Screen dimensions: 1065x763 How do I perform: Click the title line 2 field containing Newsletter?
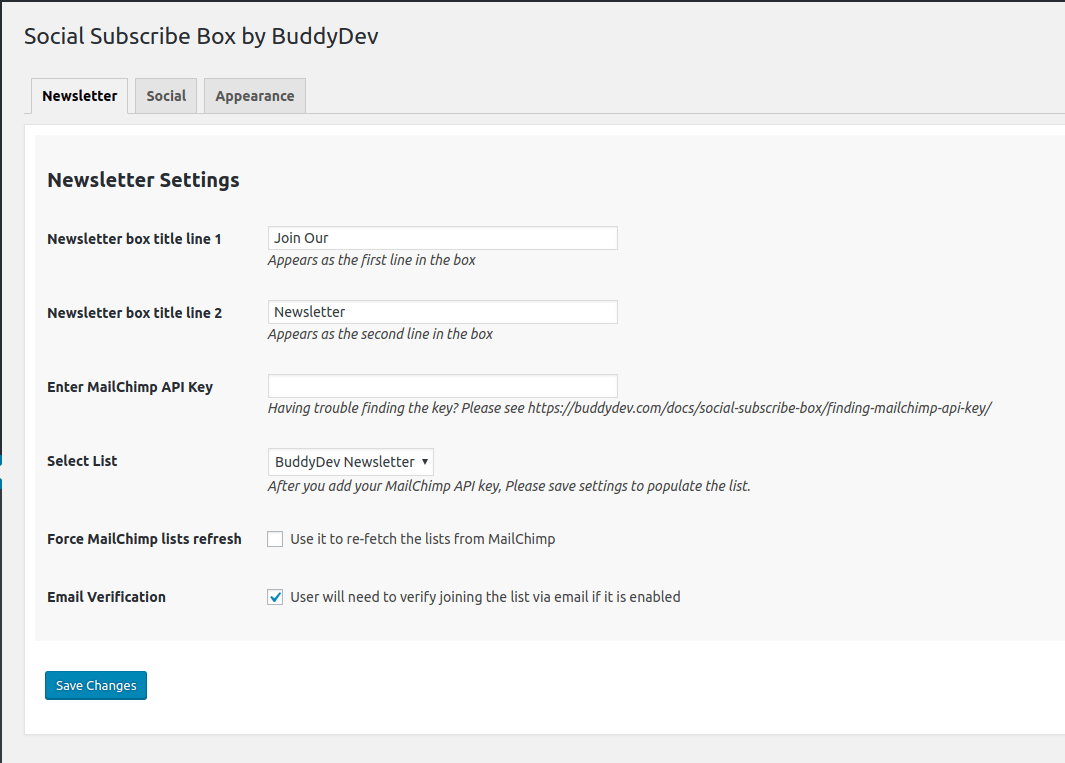pyautogui.click(x=443, y=312)
